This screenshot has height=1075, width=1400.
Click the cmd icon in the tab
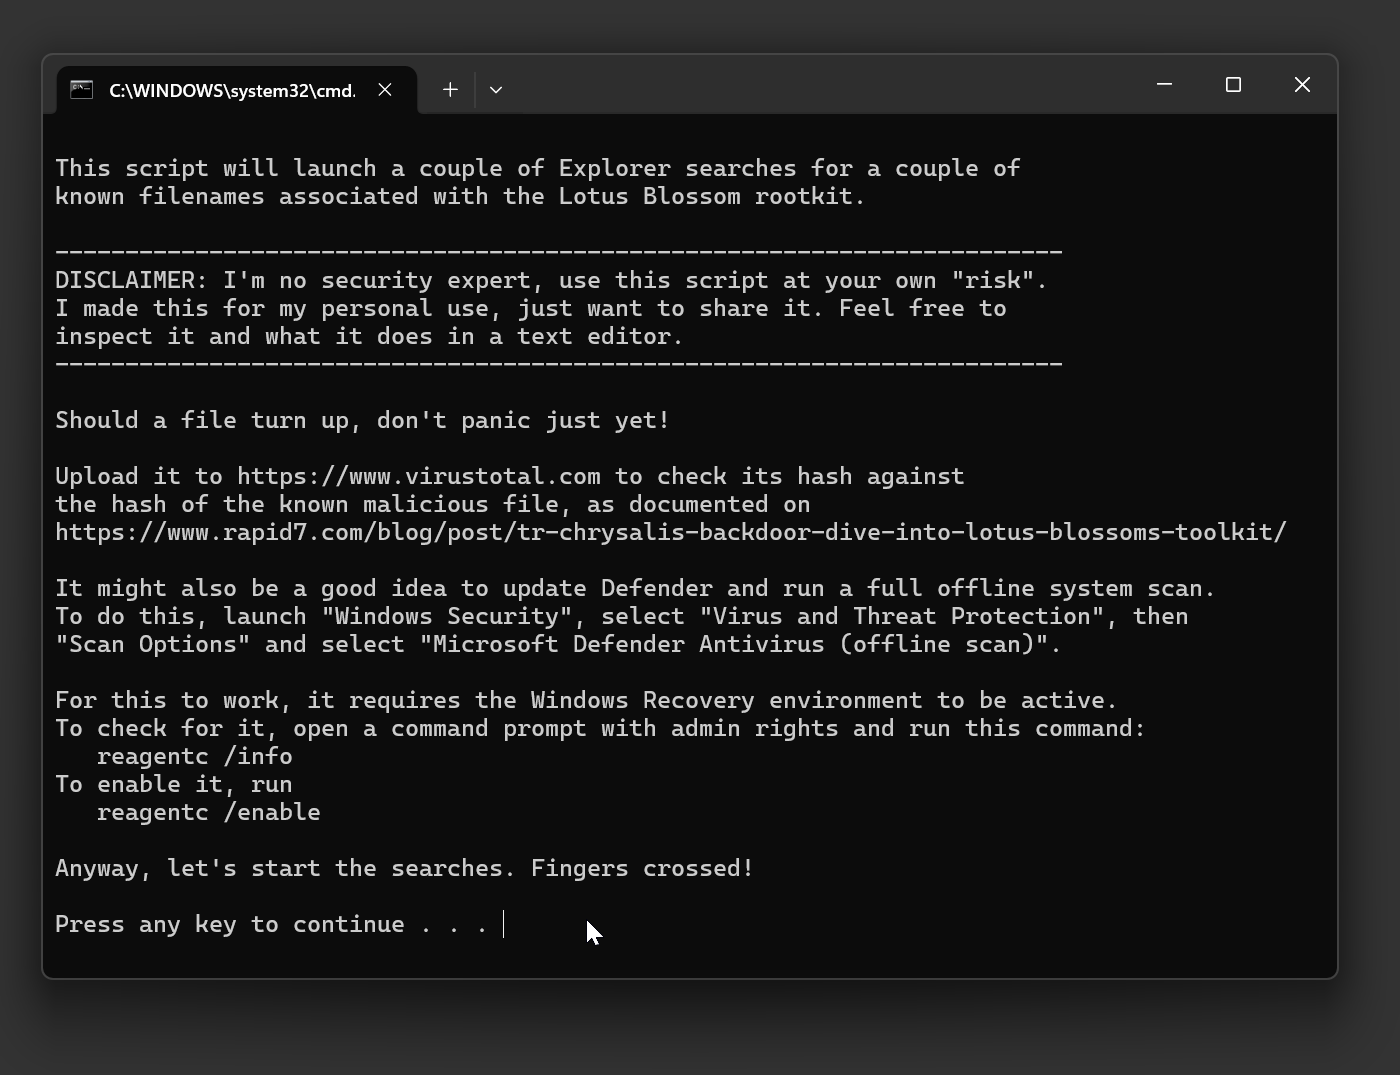(82, 90)
